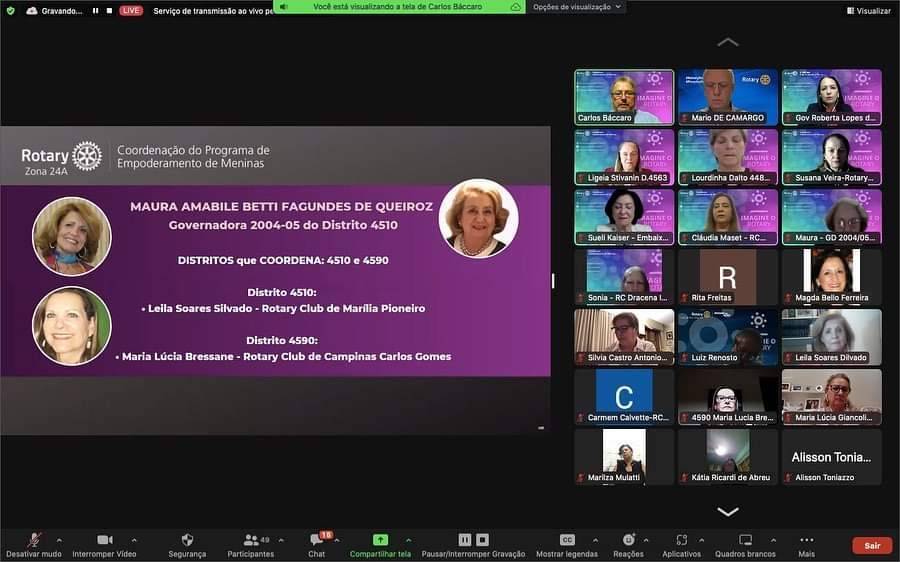Open the Chat panel

[316, 540]
